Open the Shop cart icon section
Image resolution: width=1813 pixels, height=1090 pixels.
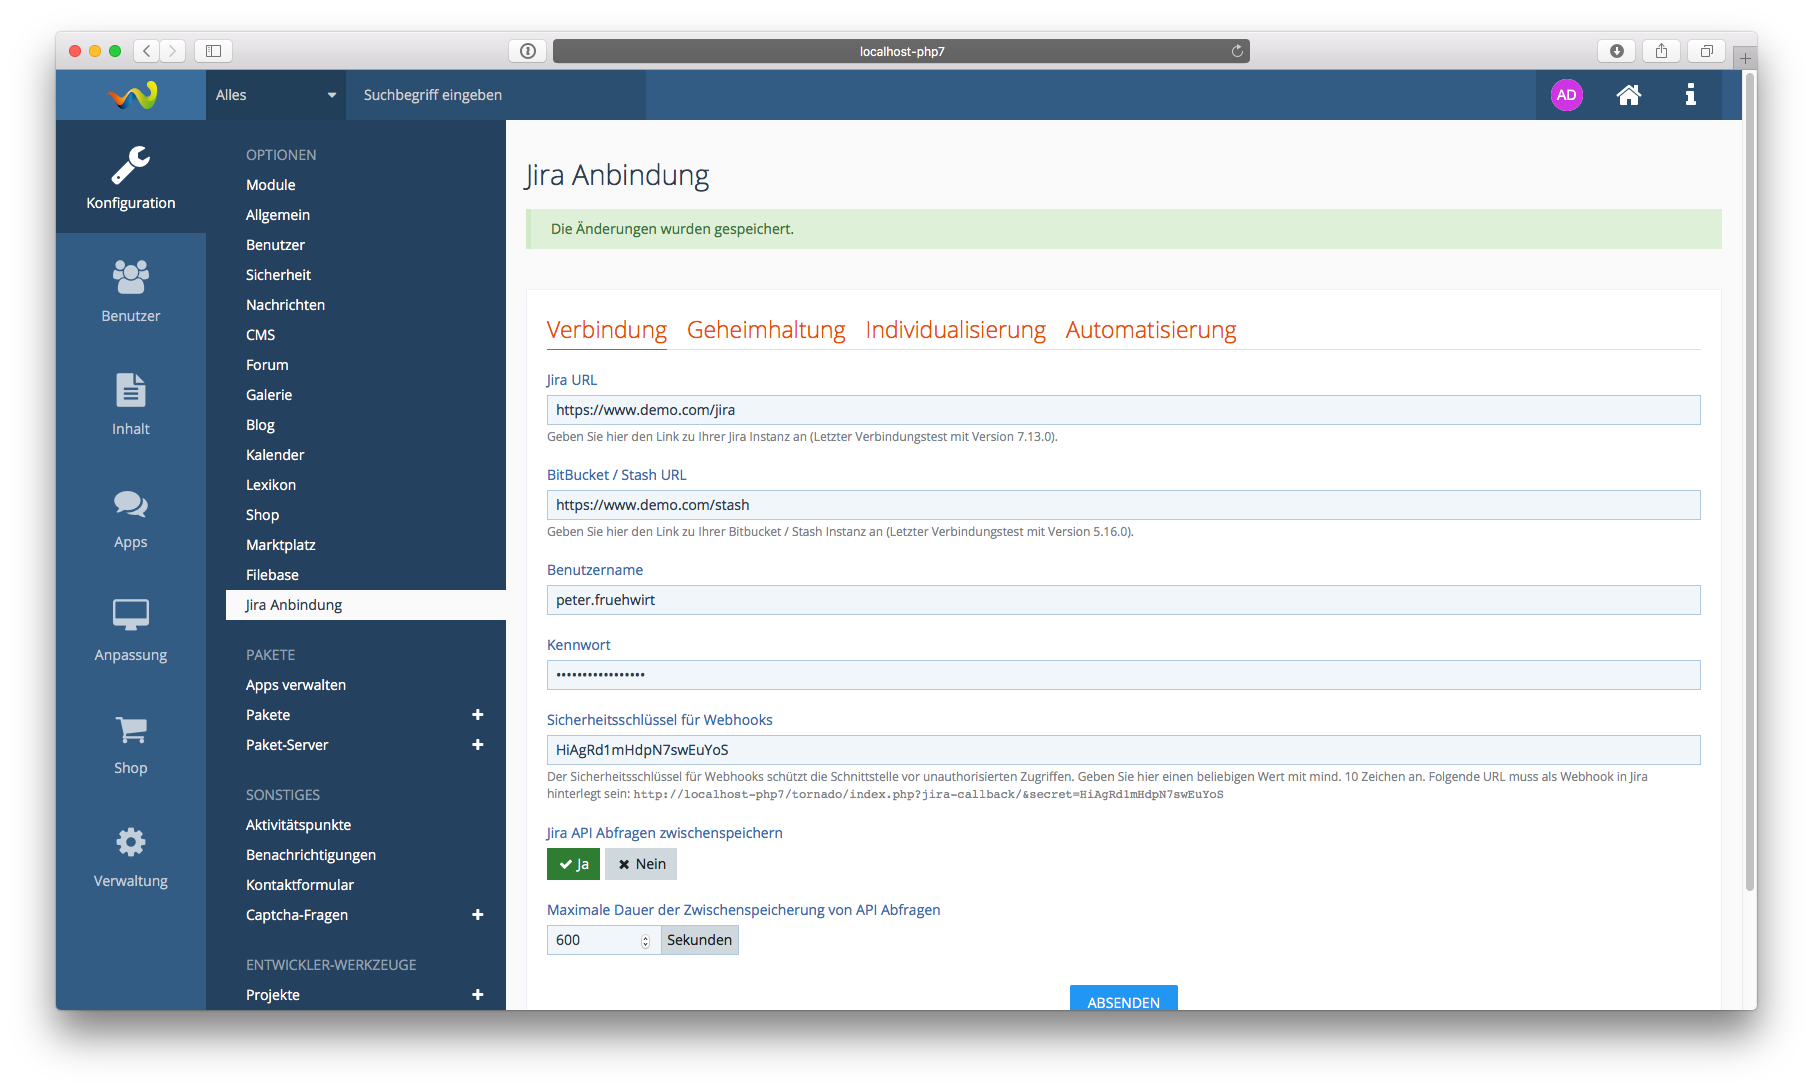point(130,743)
